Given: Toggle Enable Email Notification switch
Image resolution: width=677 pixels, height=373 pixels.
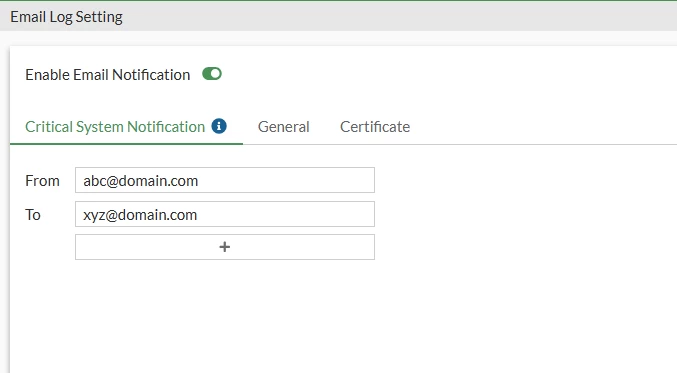Looking at the screenshot, I should 212,74.
